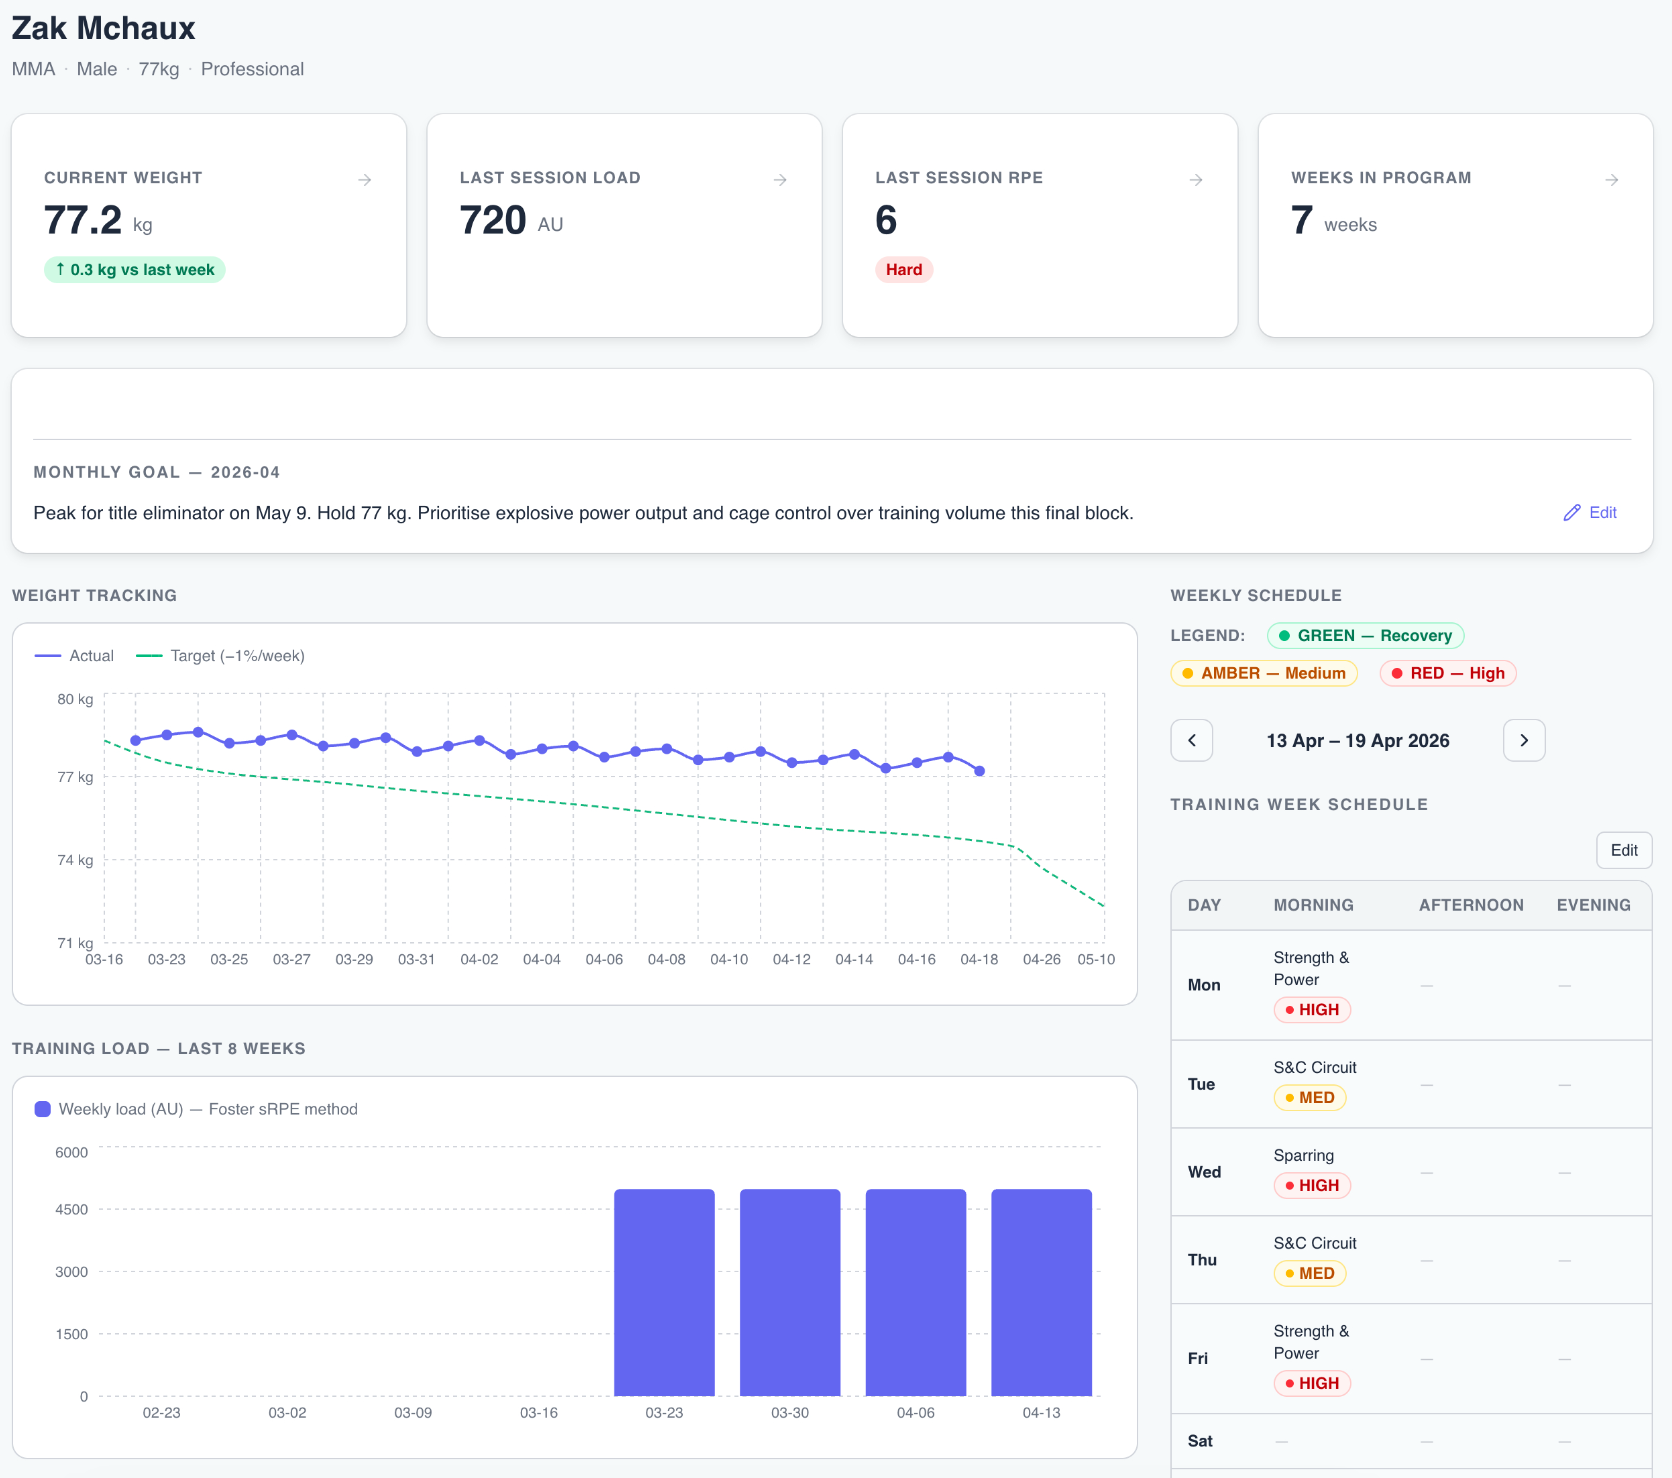Screen dimensions: 1672x1478
Task: Open Last Session Load card arrow
Action: click(780, 180)
